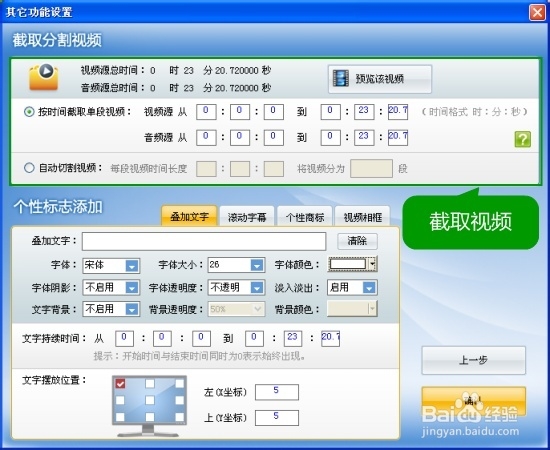The image size is (550, 450).
Task: Click the auto-cut segment length second field
Action: point(274,169)
